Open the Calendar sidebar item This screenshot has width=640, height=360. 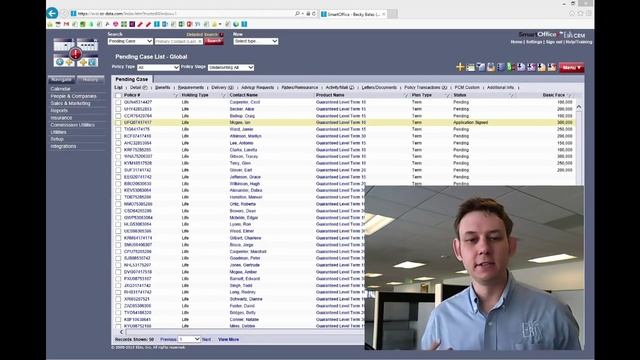tap(60, 89)
